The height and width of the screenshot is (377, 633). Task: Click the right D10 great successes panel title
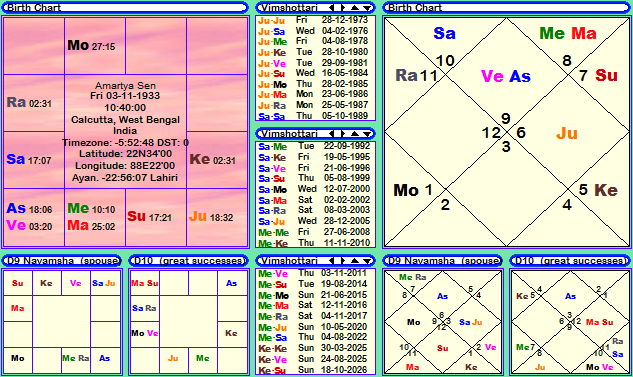click(x=570, y=261)
